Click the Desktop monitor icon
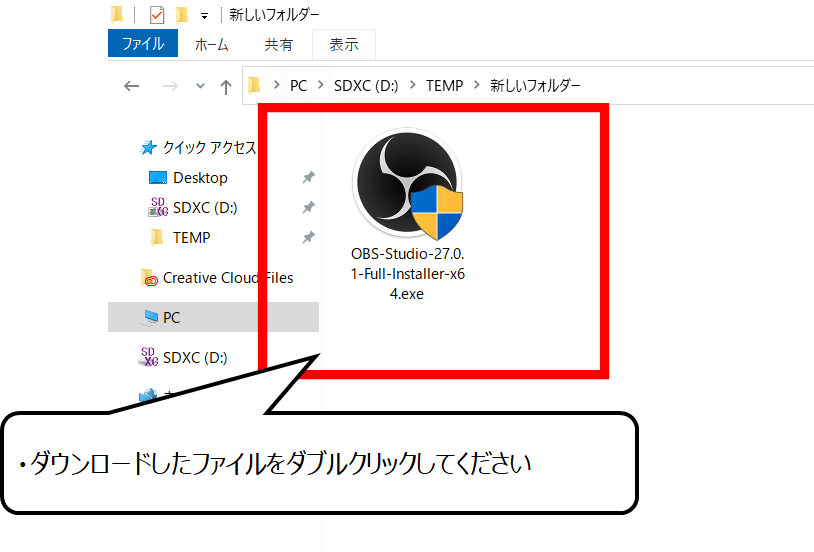This screenshot has width=814, height=552. (158, 178)
